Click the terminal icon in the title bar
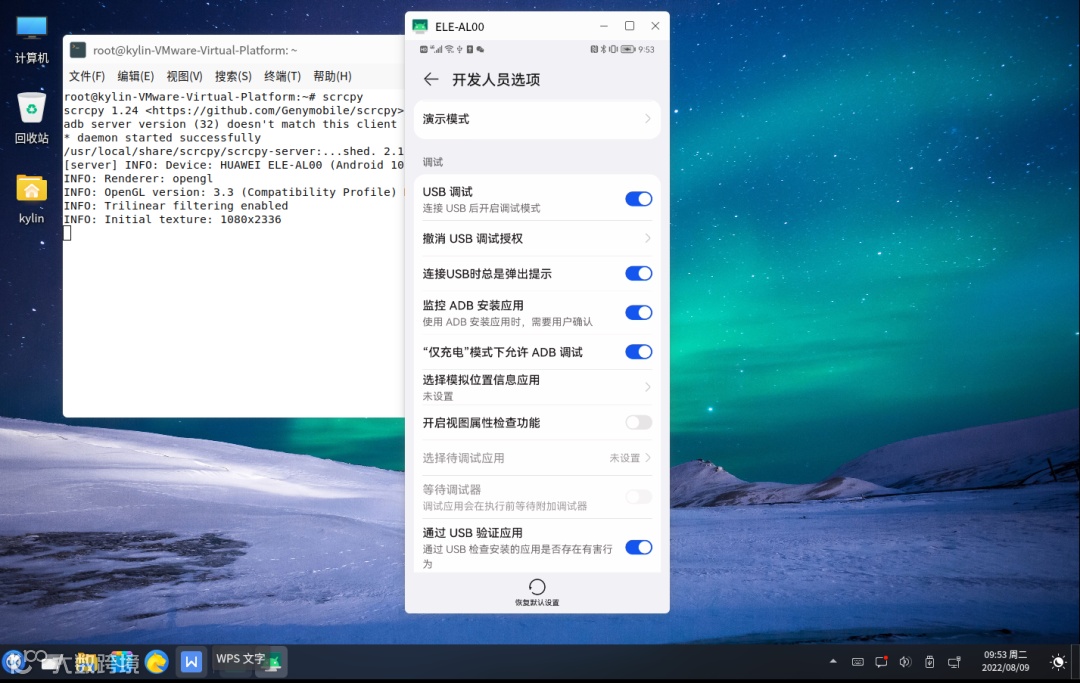 (79, 50)
